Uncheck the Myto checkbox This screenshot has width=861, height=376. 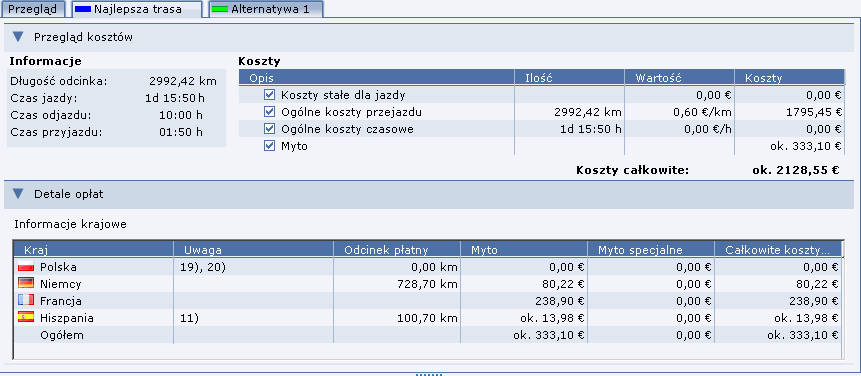pyautogui.click(x=269, y=146)
